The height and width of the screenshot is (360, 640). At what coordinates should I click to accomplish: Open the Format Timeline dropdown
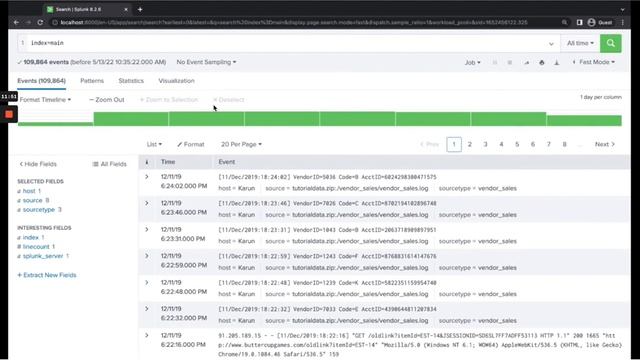45,100
